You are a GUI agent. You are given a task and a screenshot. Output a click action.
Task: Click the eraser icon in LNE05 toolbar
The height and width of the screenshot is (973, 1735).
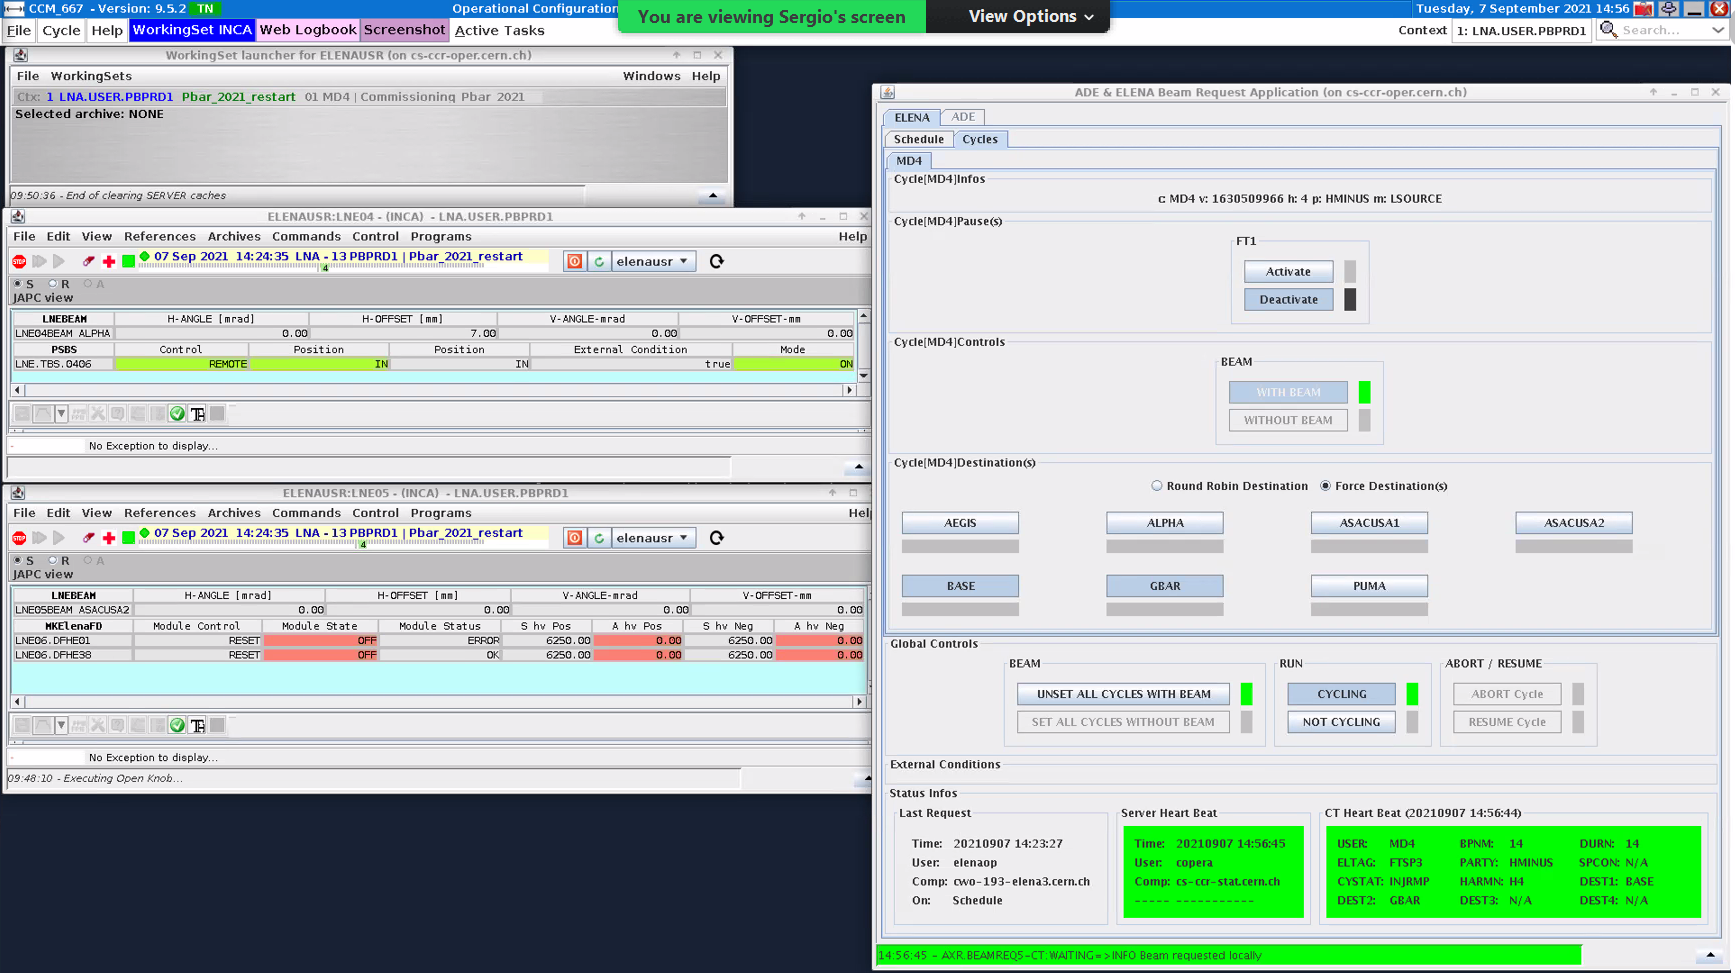[x=88, y=538]
